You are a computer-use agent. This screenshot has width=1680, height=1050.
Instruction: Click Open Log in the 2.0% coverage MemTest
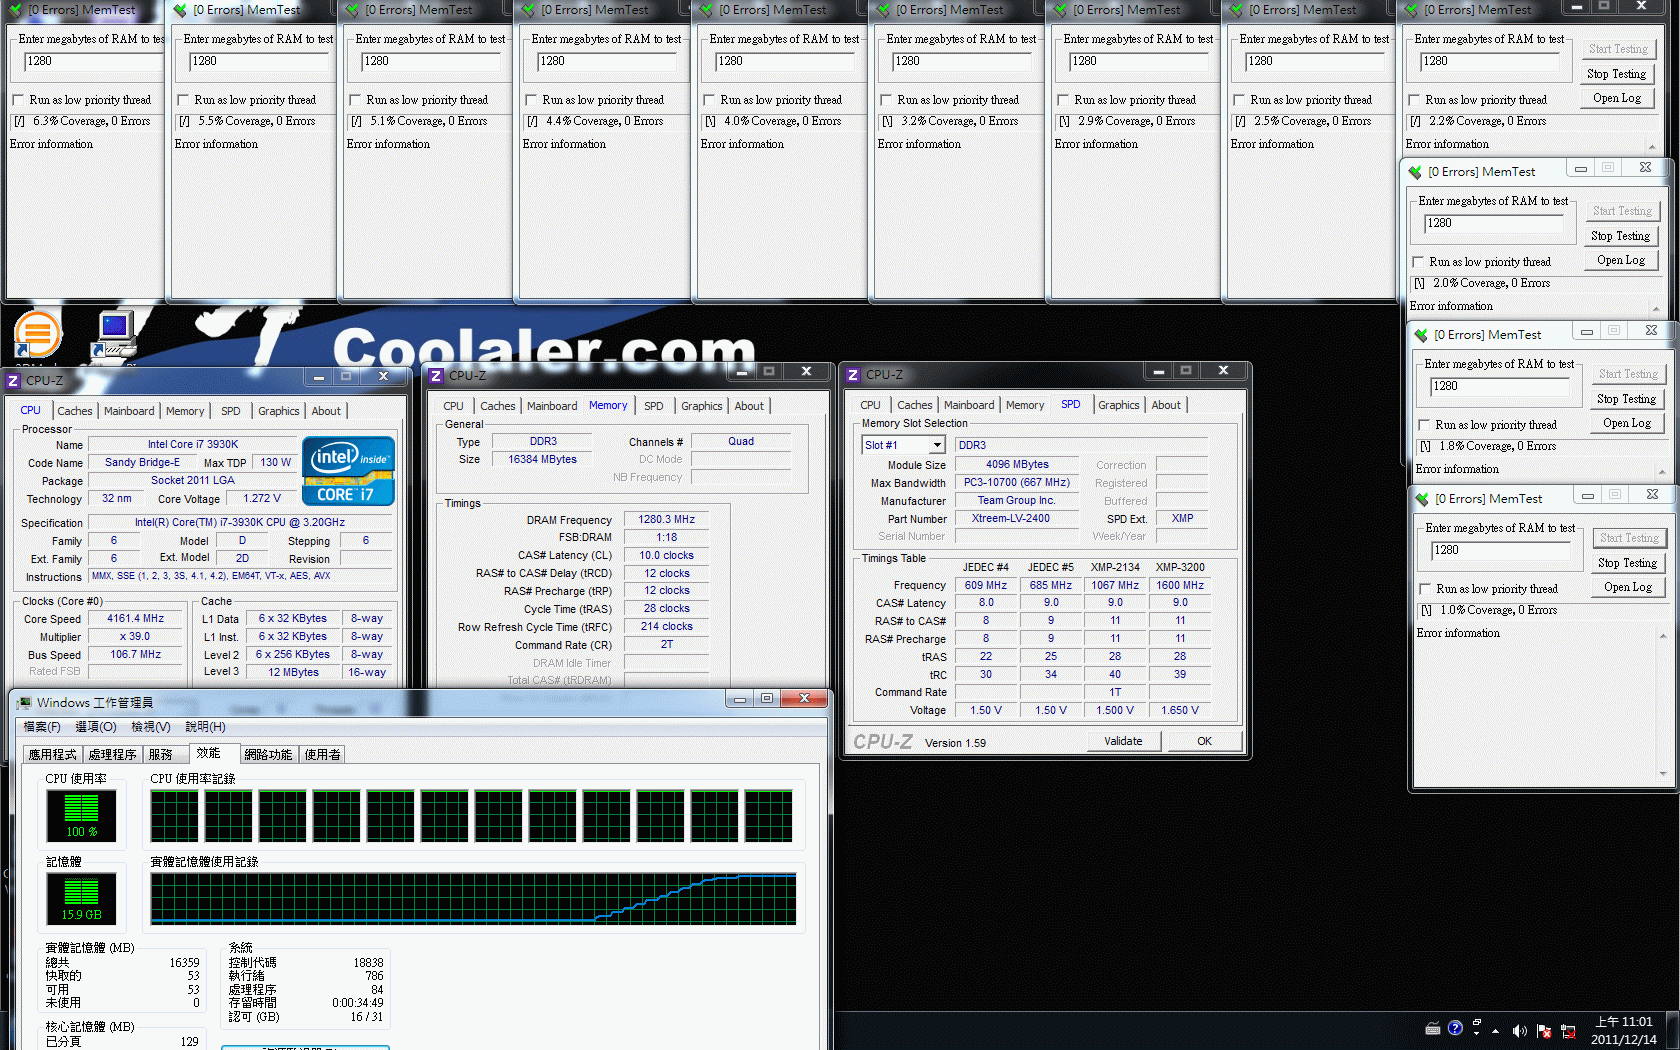coord(1621,260)
